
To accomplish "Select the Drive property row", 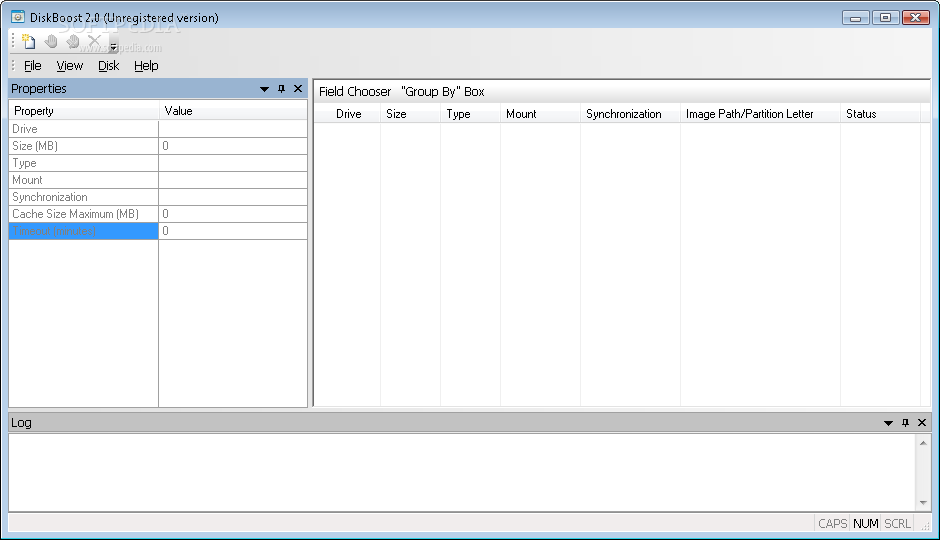I will (x=84, y=129).
